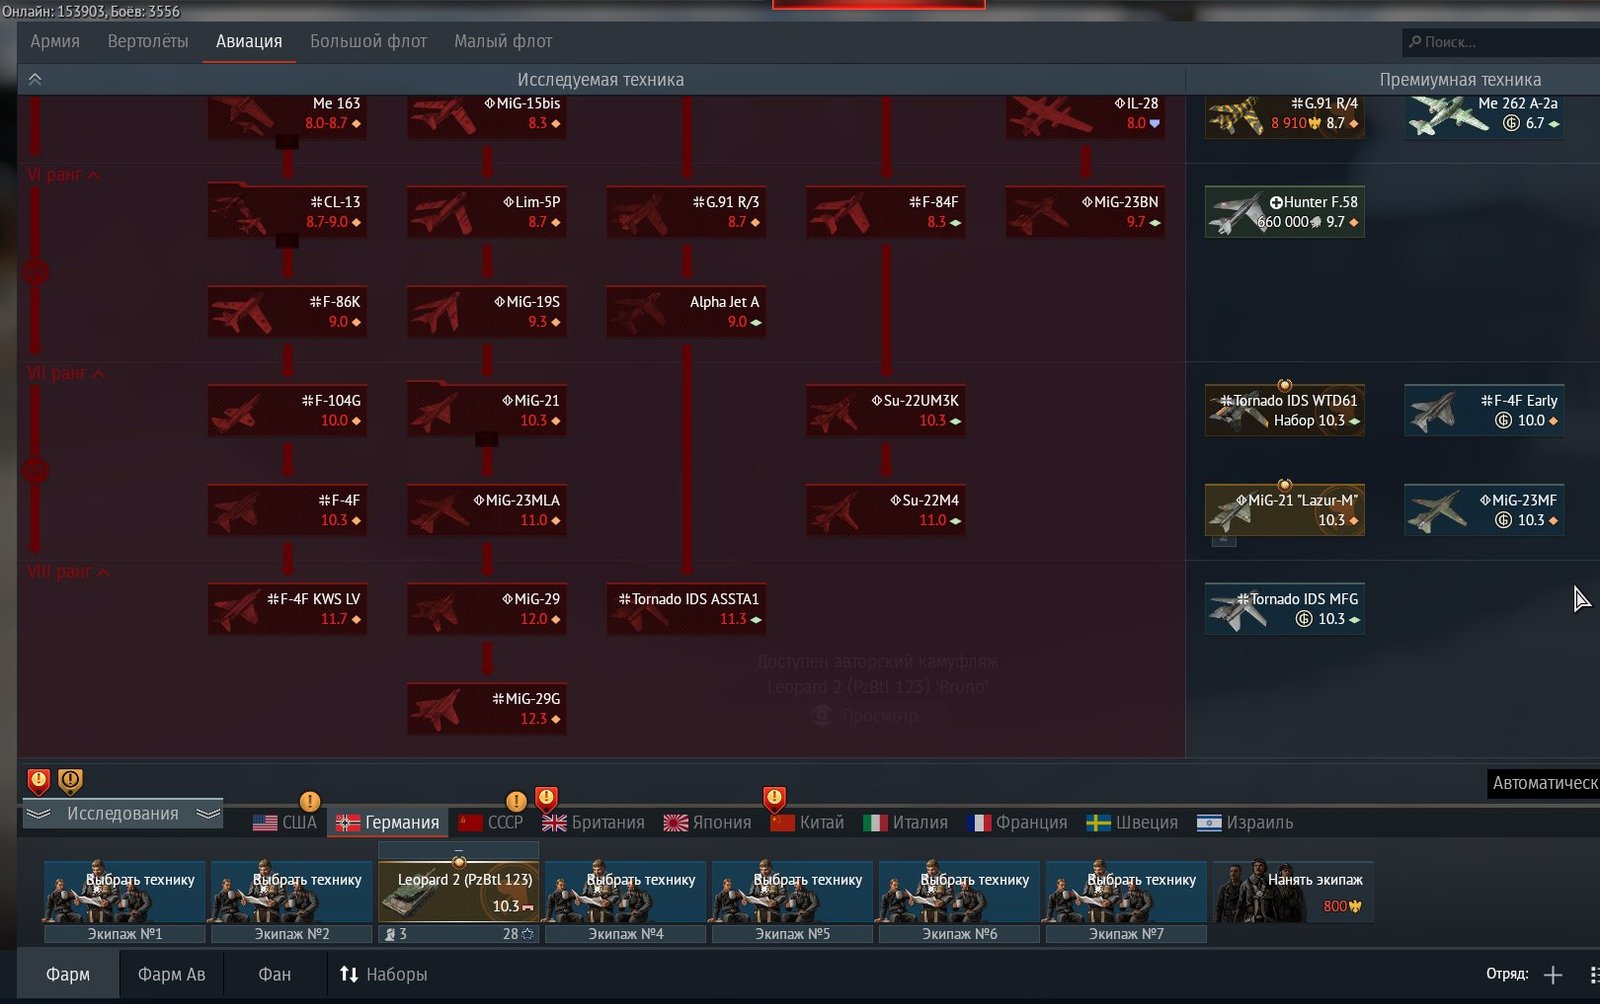1600x1004 pixels.
Task: Select G.91 R/3 aircraft card
Action: (x=686, y=212)
